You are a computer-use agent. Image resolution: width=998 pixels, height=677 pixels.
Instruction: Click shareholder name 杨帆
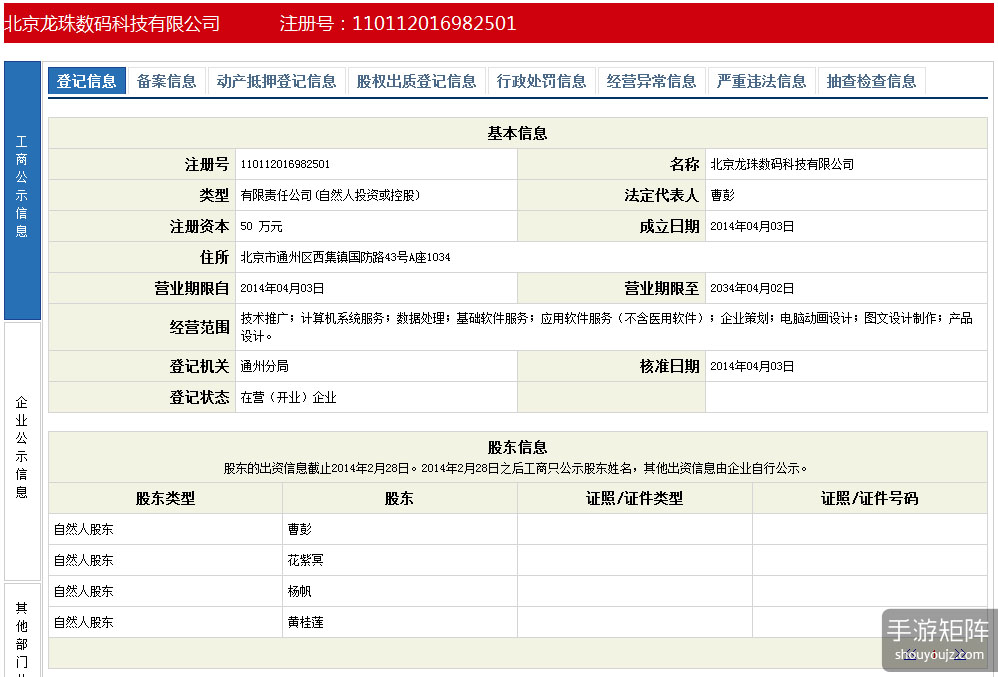(x=300, y=591)
